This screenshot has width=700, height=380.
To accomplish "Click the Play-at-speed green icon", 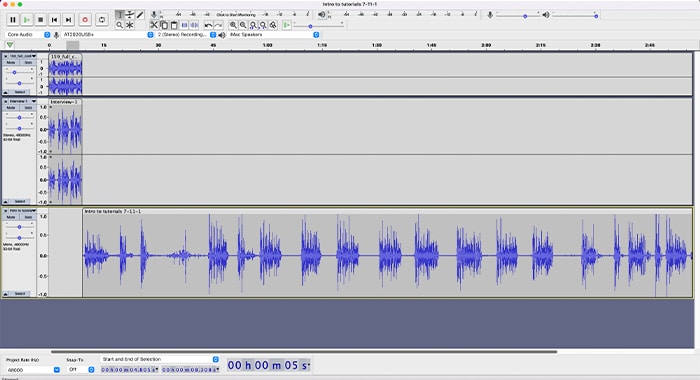I will point(287,25).
